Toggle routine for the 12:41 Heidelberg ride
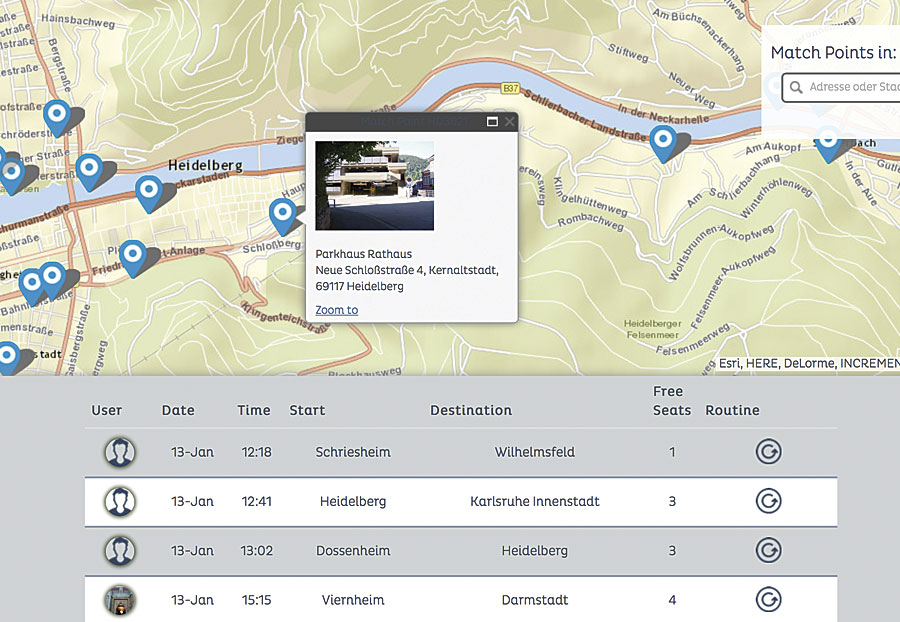 click(x=768, y=501)
